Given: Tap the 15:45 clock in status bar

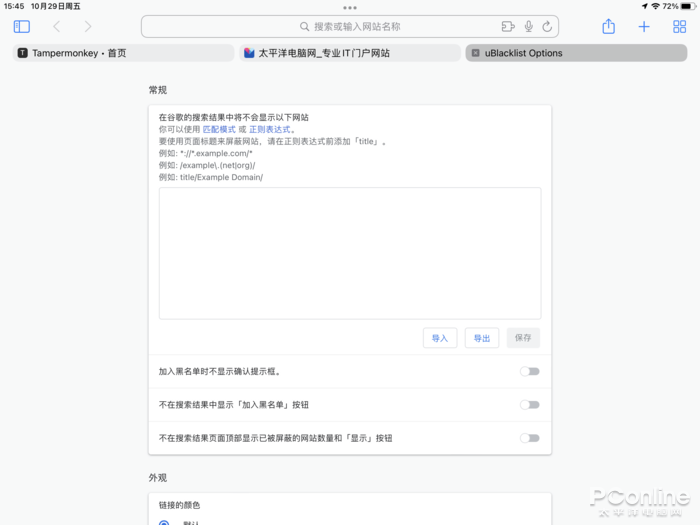Looking at the screenshot, I should (14, 6).
